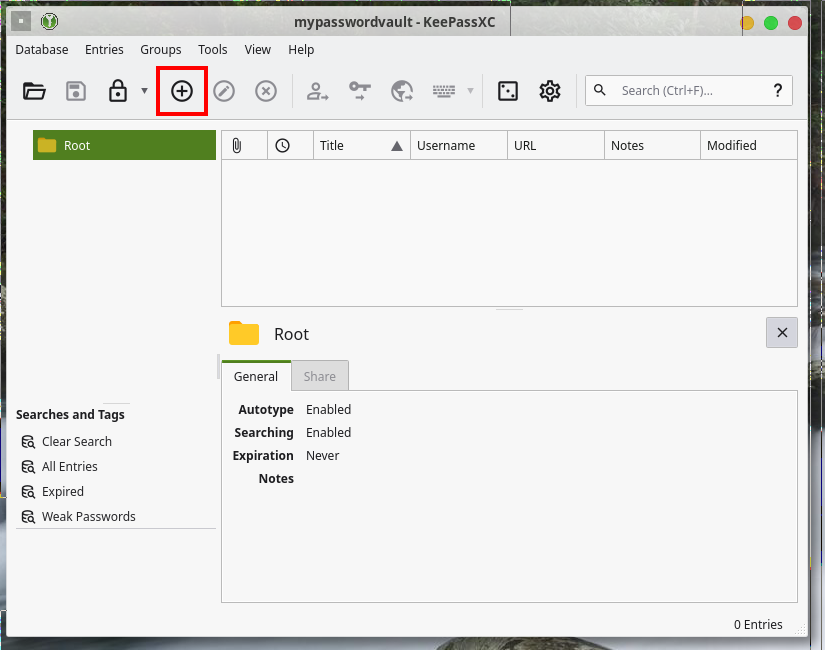Expand the Auto-Type dropdown arrow

[x=470, y=91]
